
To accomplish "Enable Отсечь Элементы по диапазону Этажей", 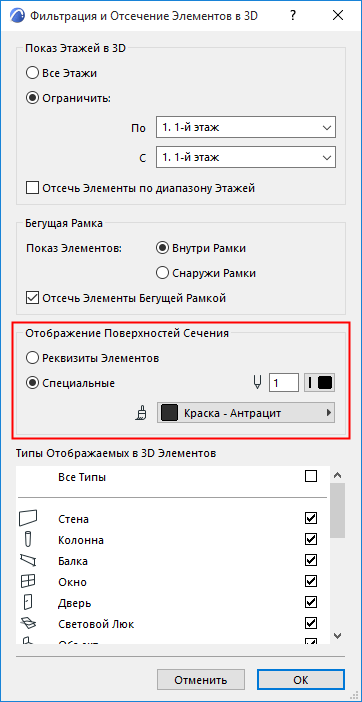I will click(32, 188).
